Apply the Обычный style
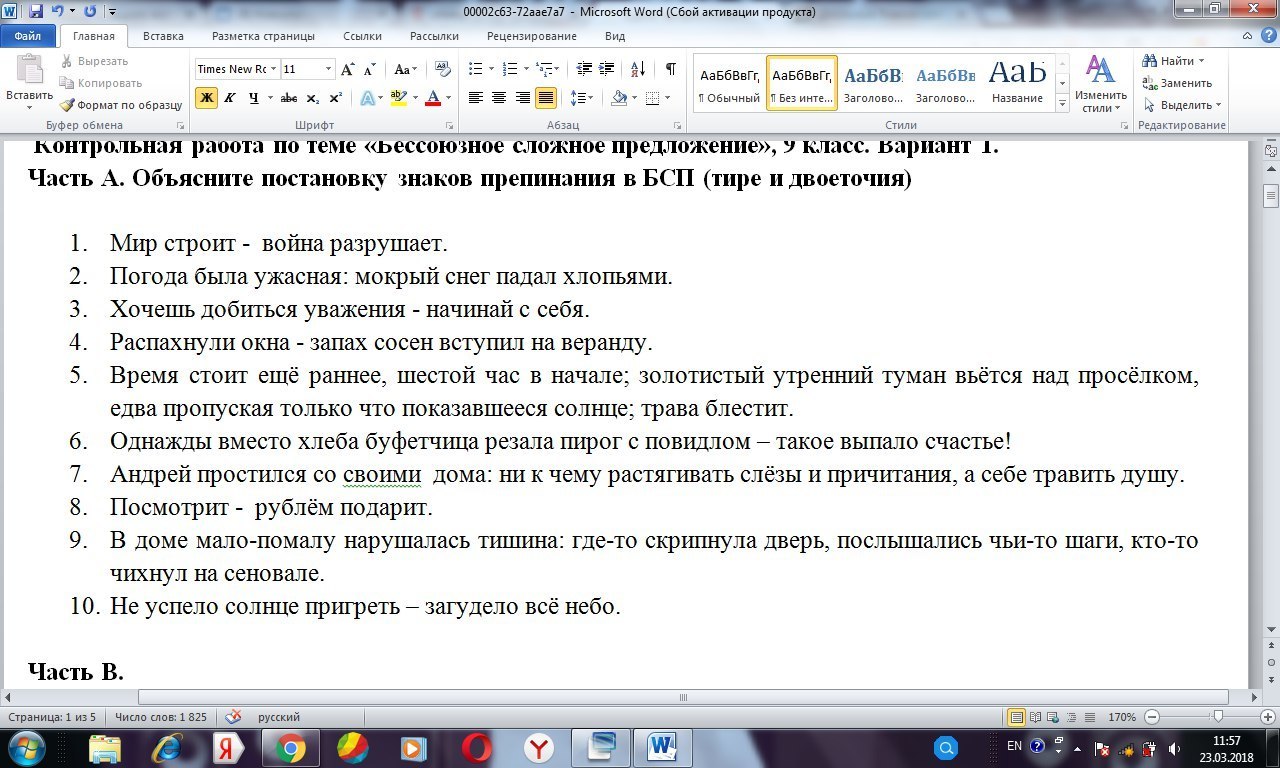 729,82
